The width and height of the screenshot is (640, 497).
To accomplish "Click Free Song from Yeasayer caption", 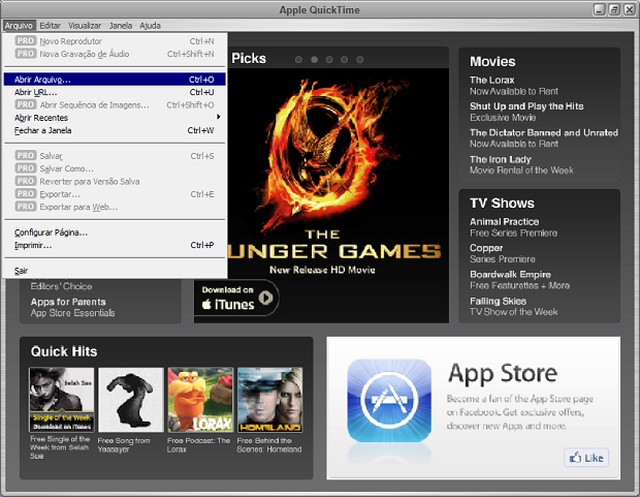I will coord(124,445).
